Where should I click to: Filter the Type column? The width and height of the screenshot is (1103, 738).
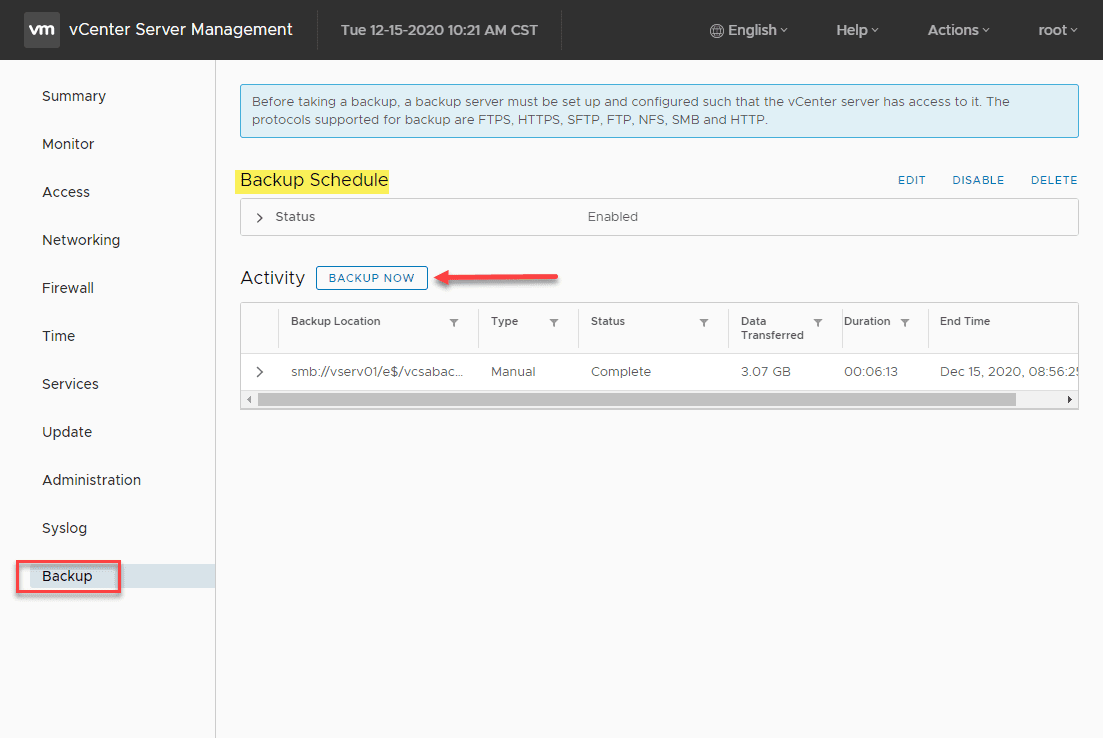point(554,322)
